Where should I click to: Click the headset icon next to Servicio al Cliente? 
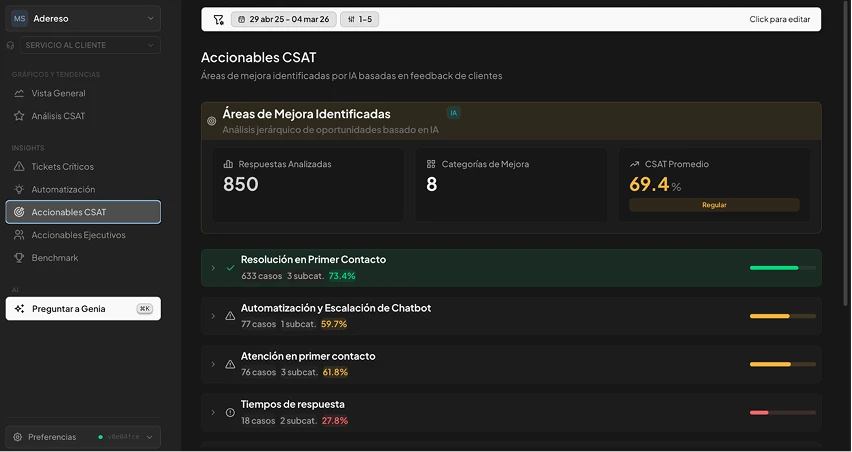10,46
